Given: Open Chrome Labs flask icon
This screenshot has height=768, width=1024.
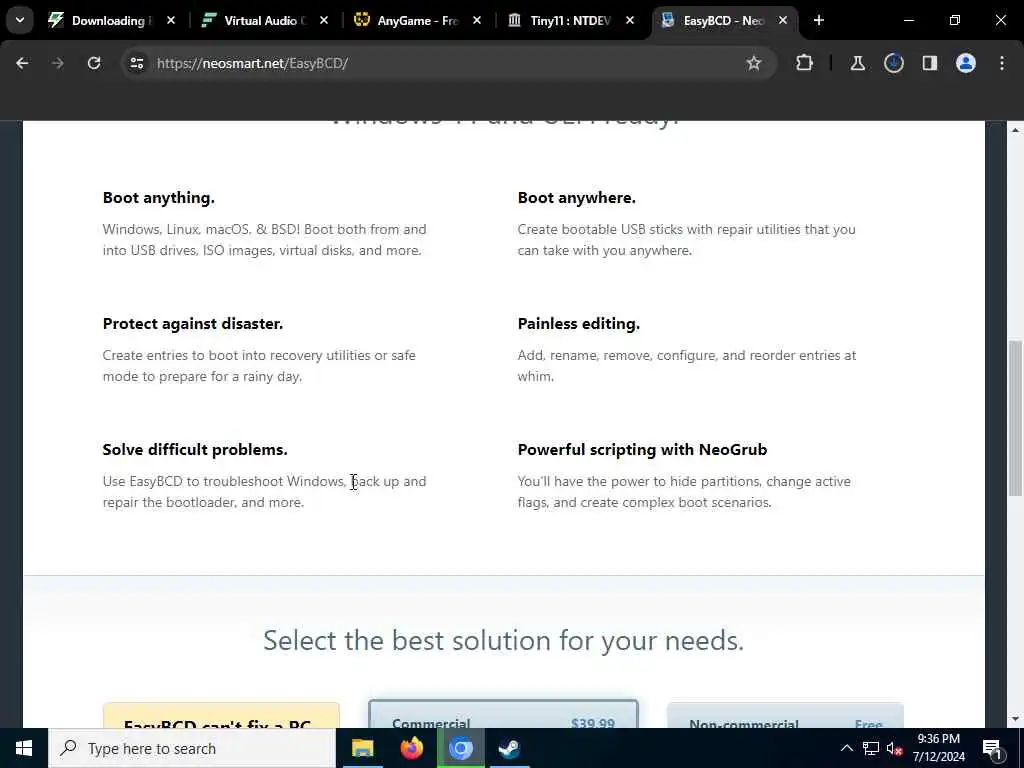Looking at the screenshot, I should (858, 63).
